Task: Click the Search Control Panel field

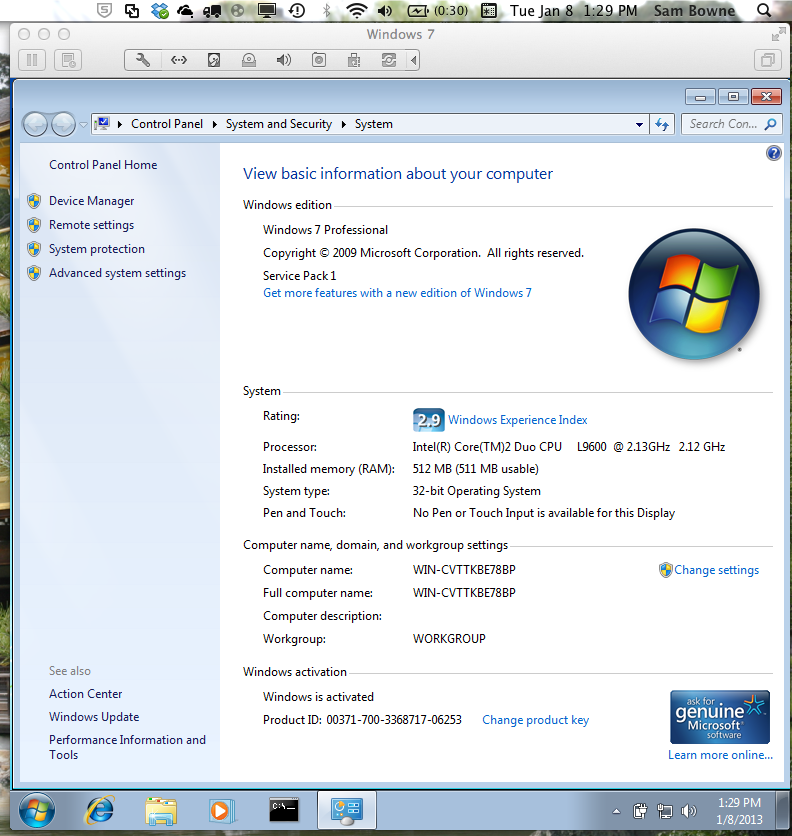Action: point(723,124)
